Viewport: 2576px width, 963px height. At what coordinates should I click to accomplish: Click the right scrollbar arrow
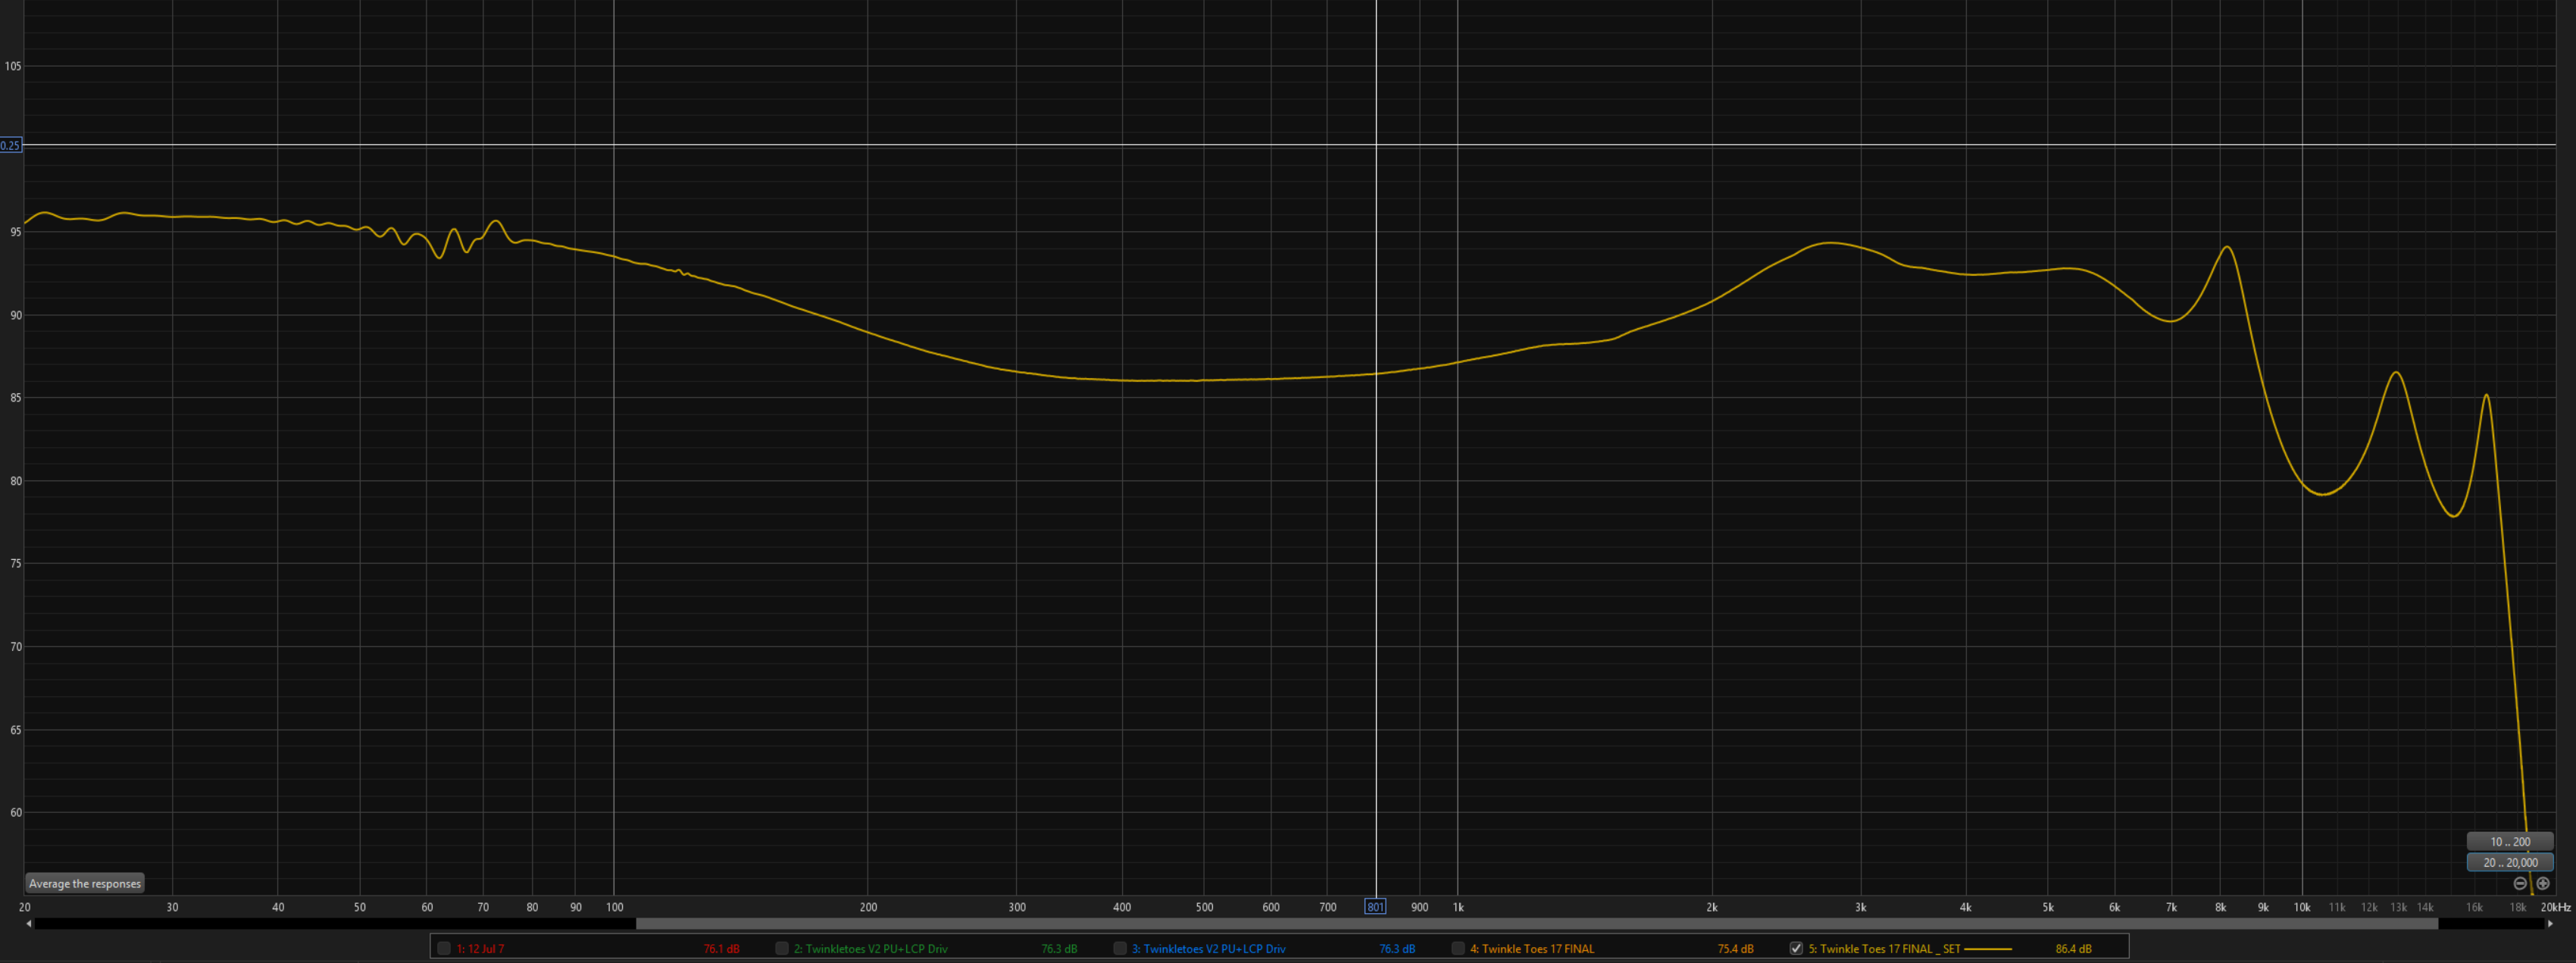[x=2550, y=924]
